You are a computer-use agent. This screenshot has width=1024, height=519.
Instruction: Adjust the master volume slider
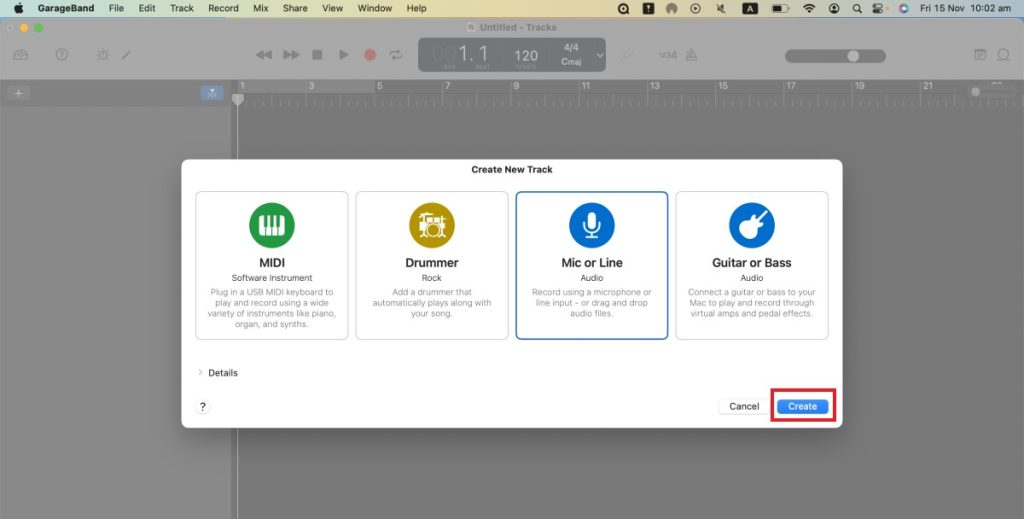(835, 56)
